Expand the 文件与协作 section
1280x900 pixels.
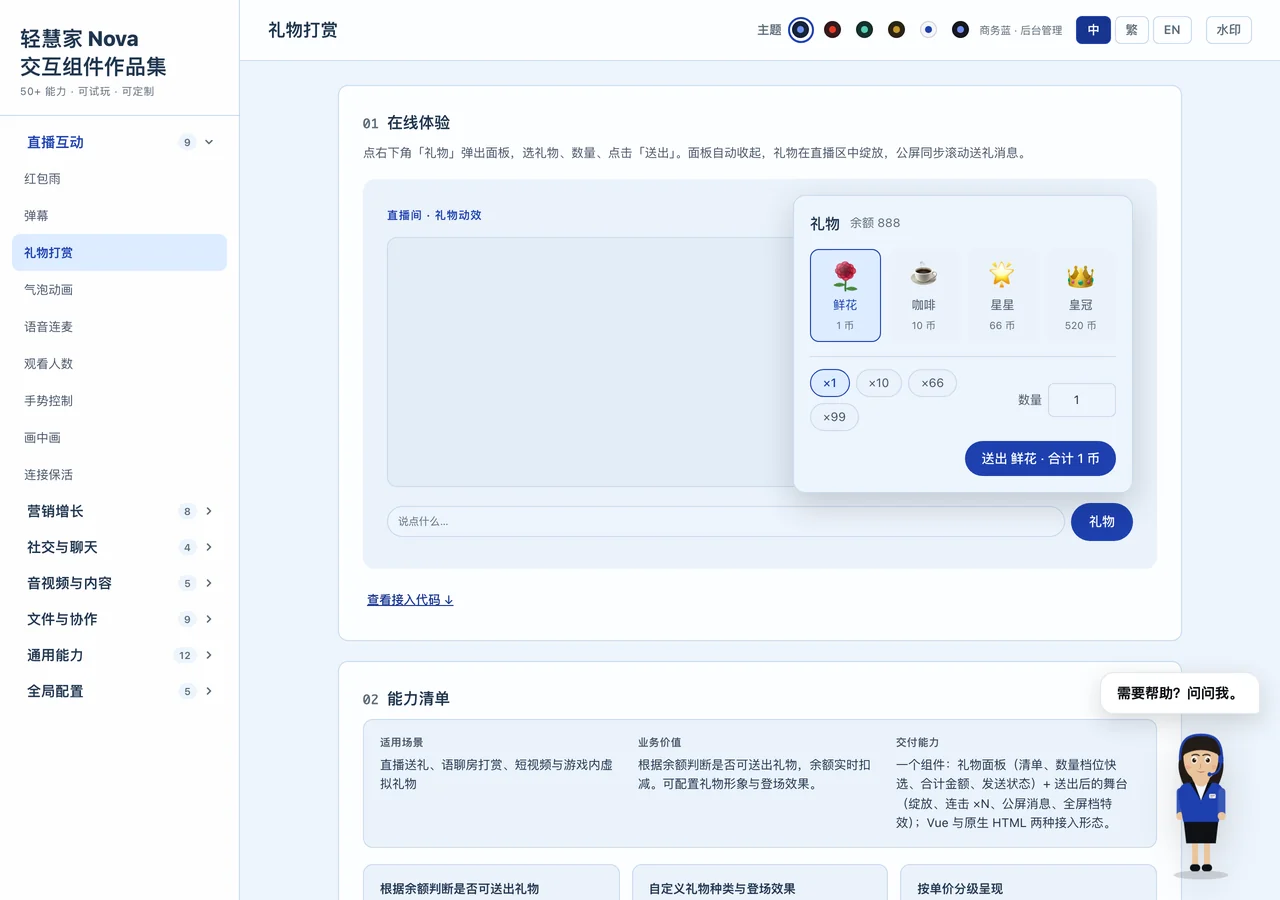(x=120, y=619)
